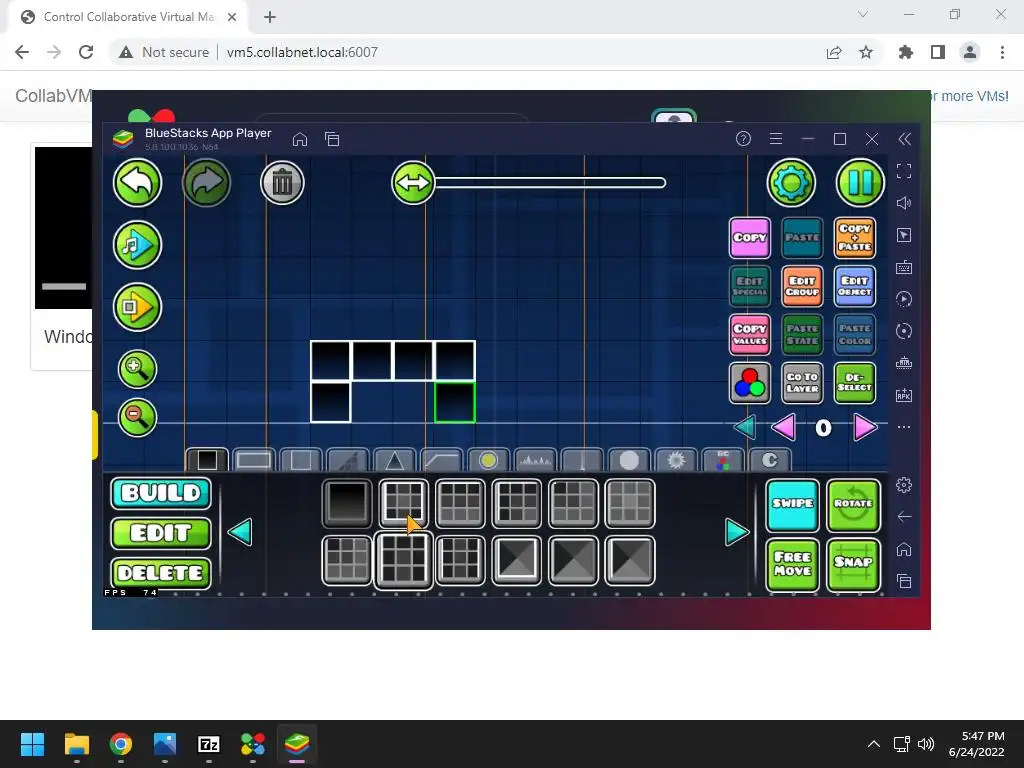This screenshot has width=1024, height=768.
Task: Click the white level position slider track
Action: coord(550,183)
